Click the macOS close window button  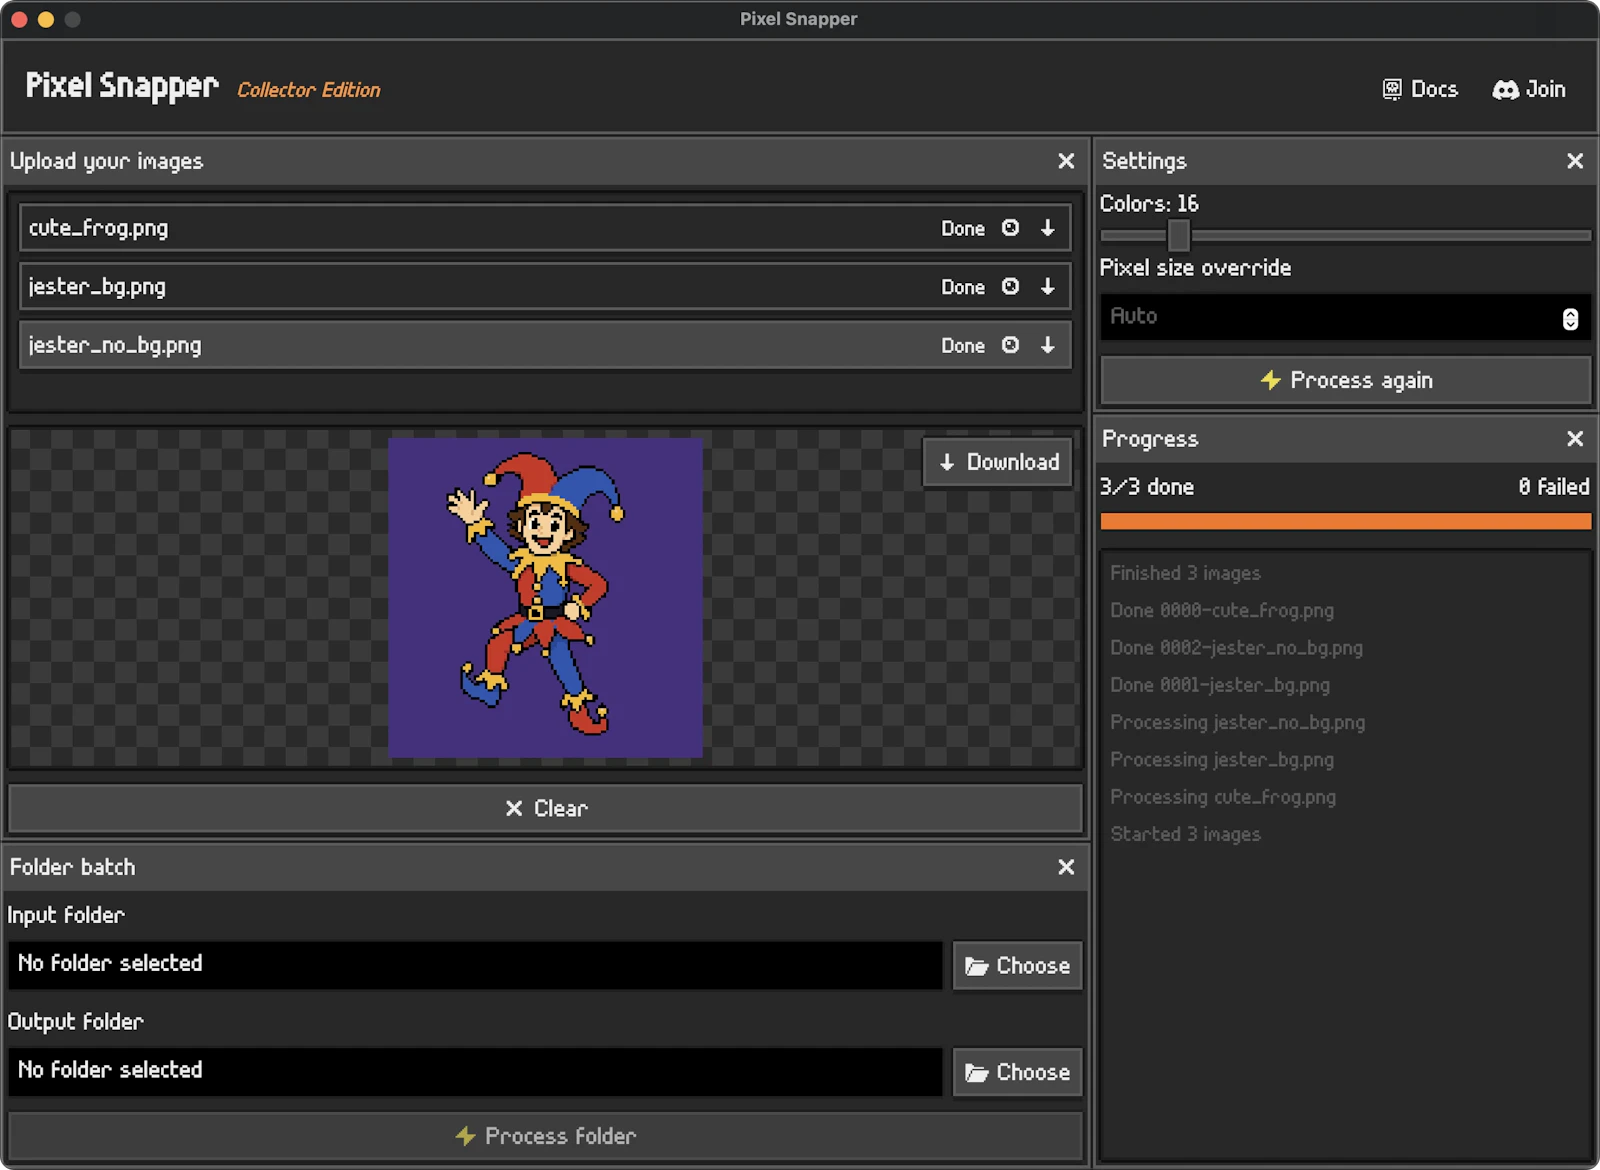[19, 19]
